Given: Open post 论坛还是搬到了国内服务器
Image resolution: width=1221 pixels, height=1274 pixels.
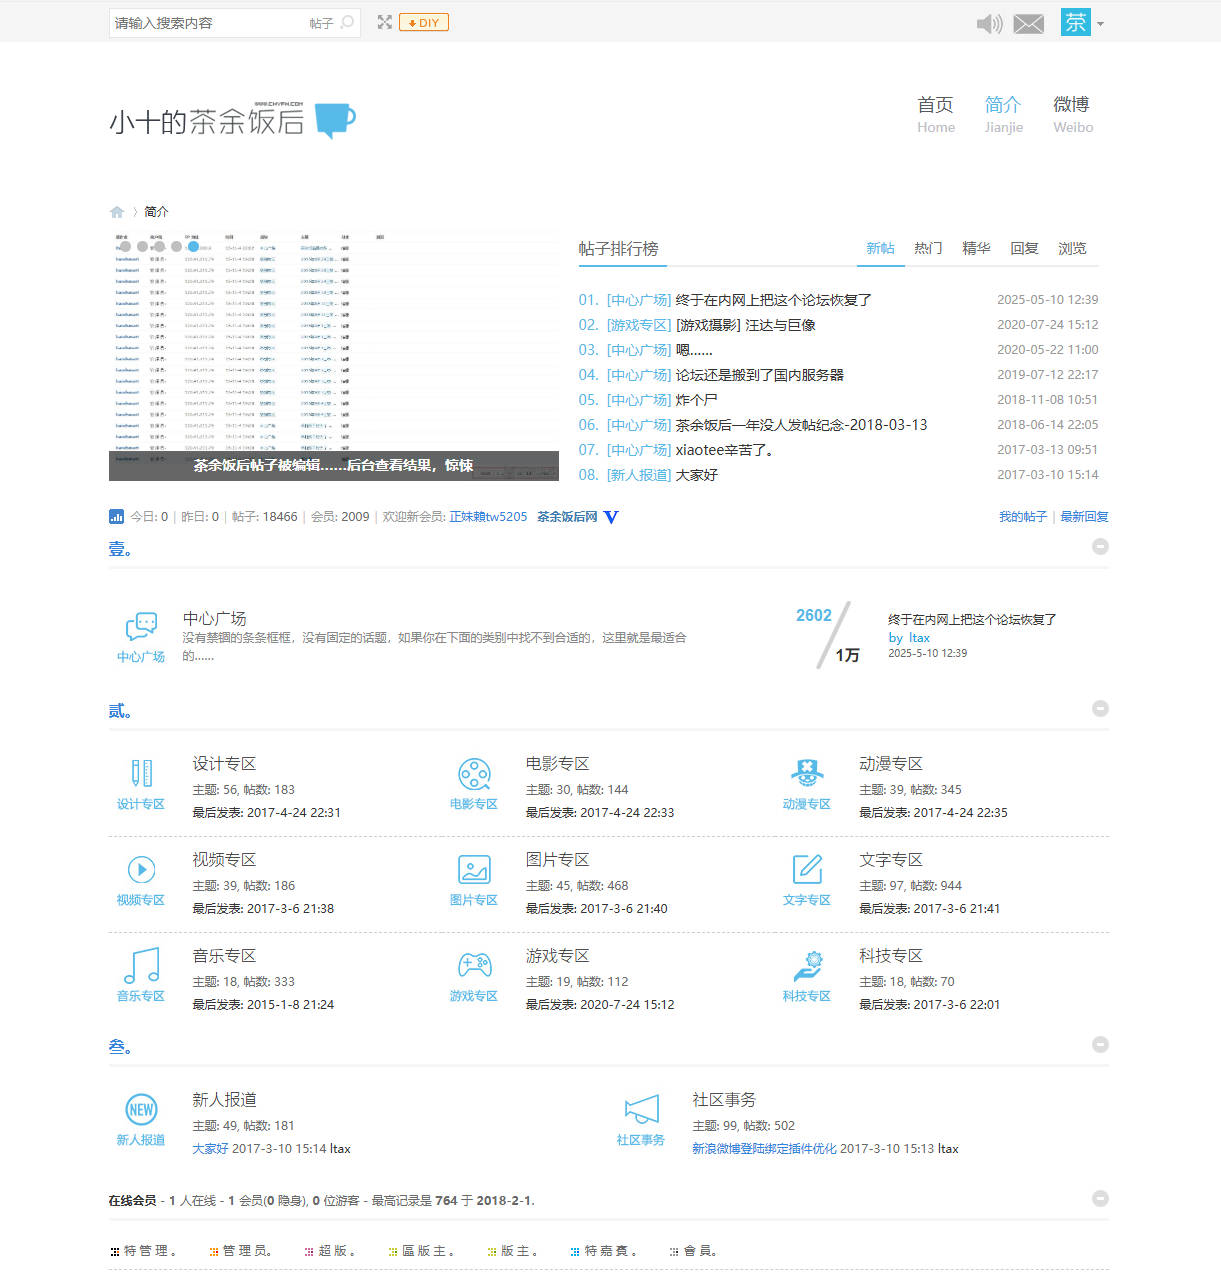Looking at the screenshot, I should pyautogui.click(x=760, y=375).
